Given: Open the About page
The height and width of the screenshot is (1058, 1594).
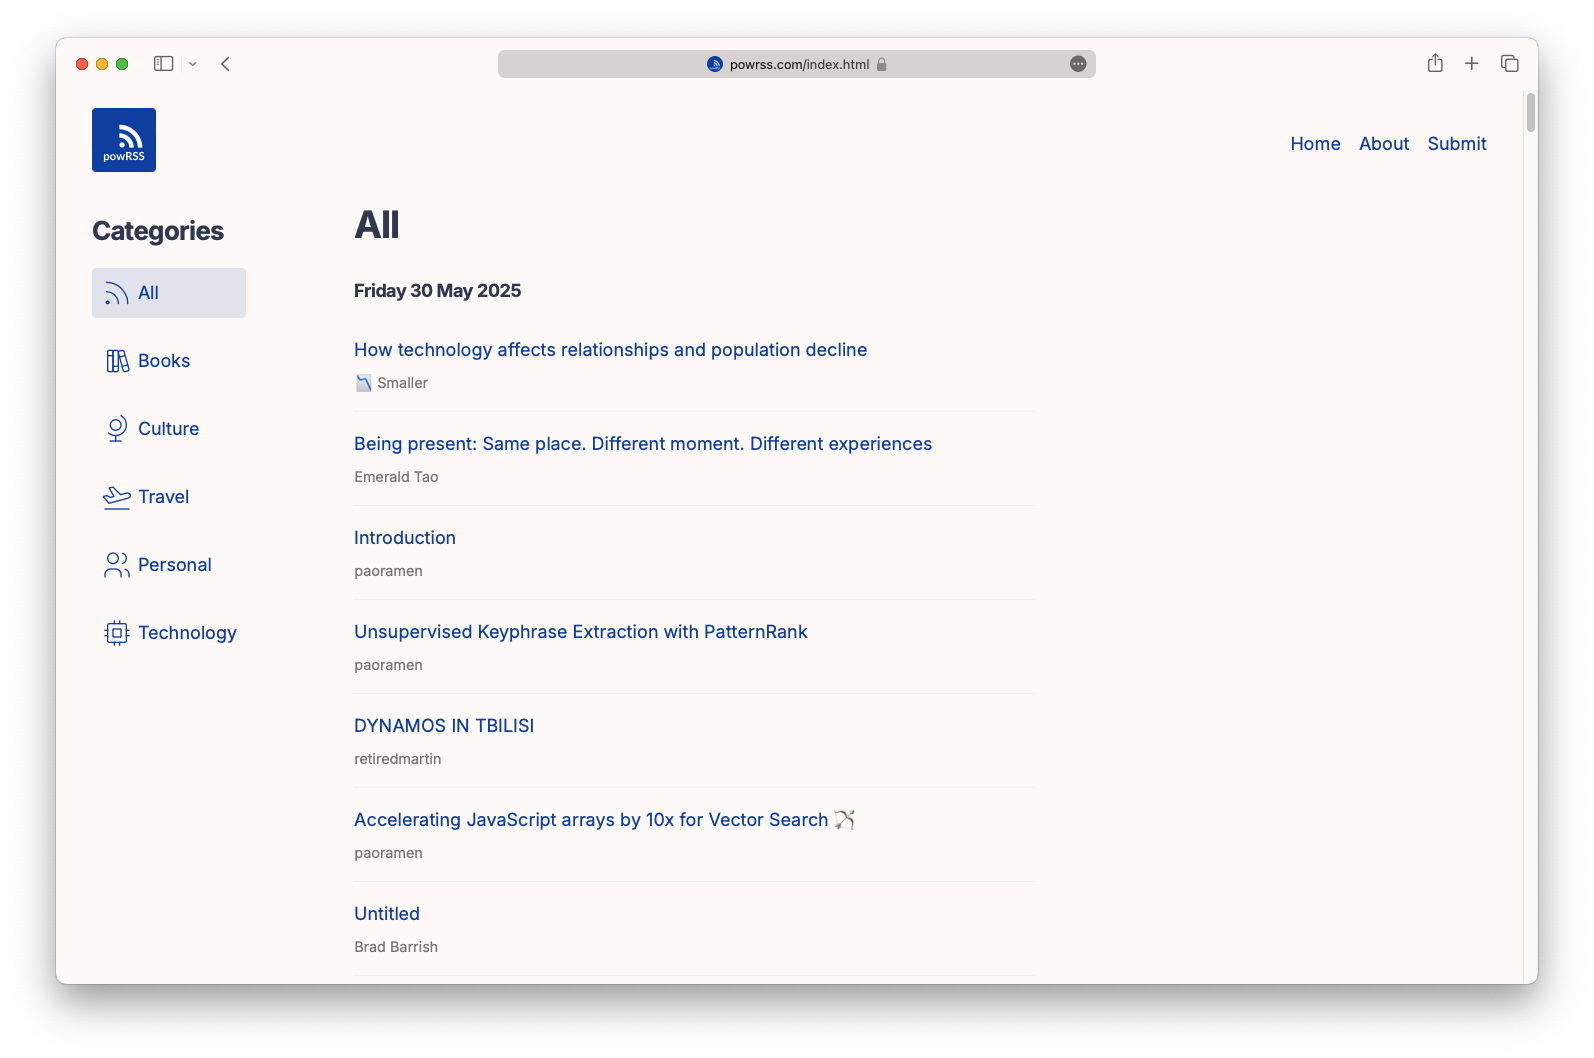Looking at the screenshot, I should [1383, 144].
